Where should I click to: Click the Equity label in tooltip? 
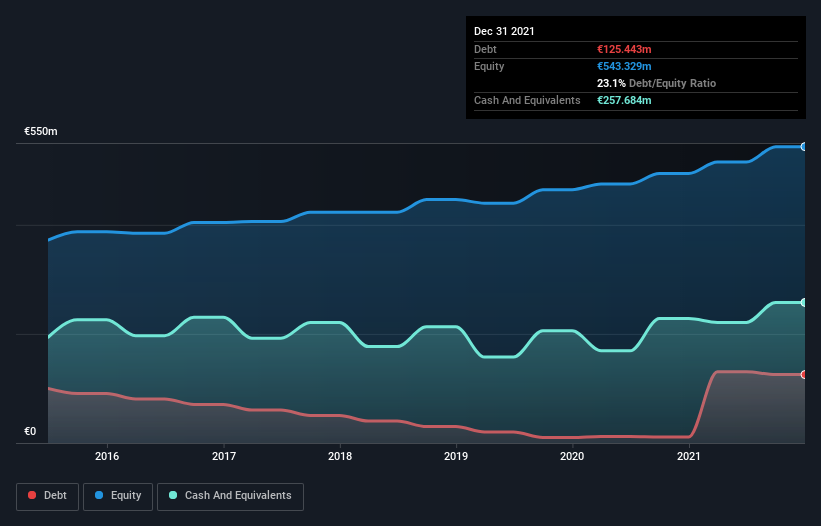489,66
